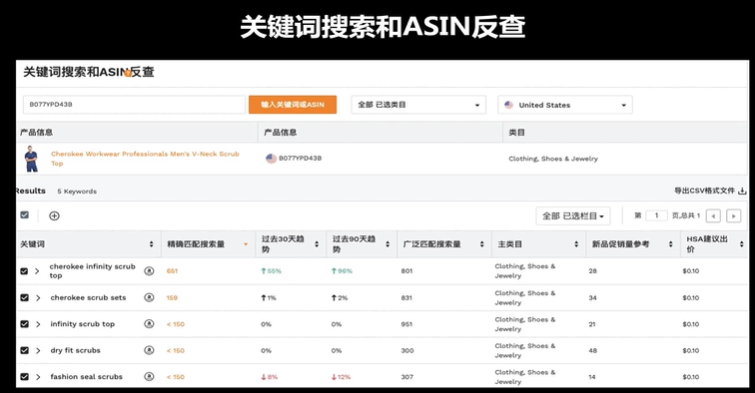Uncheck cherokee infinity scrub top row
755x393 pixels.
24,271
